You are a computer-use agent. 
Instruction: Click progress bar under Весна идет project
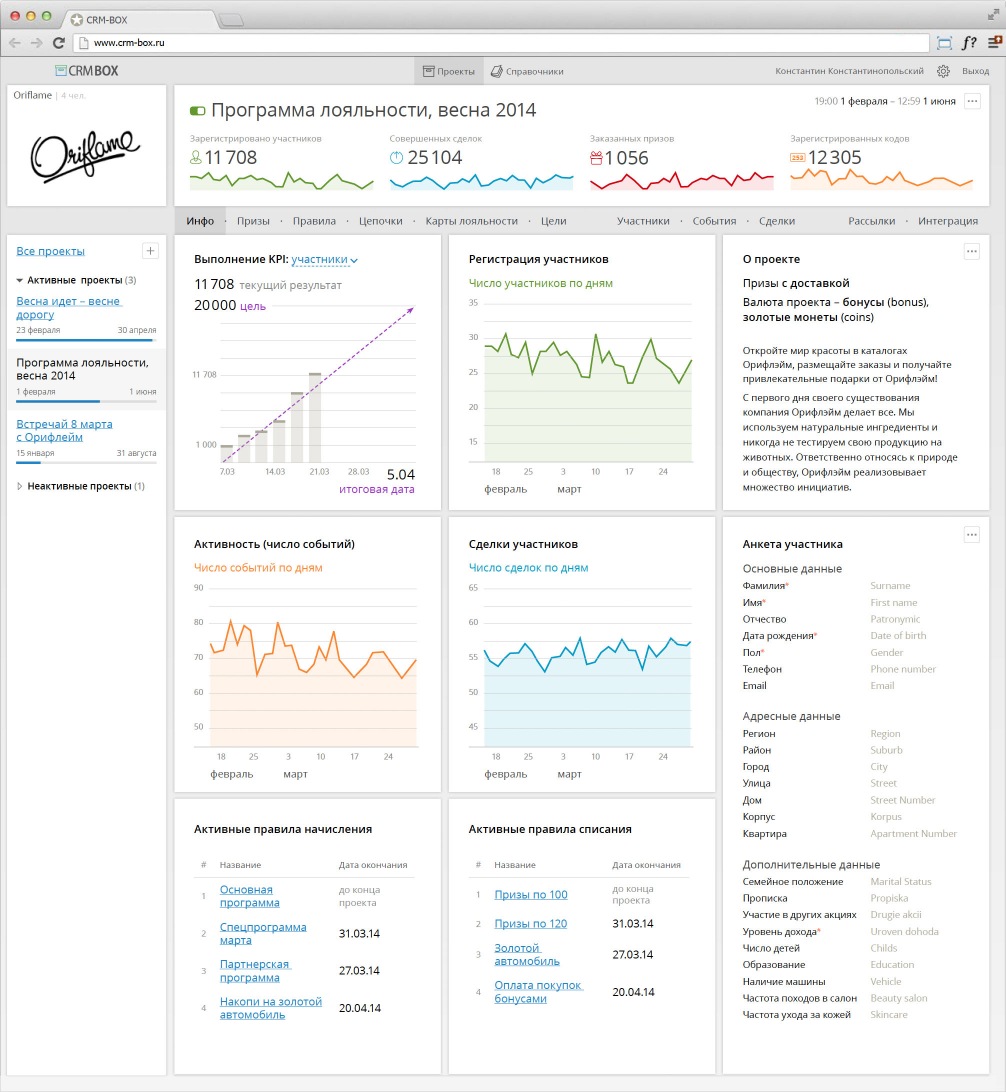86,340
